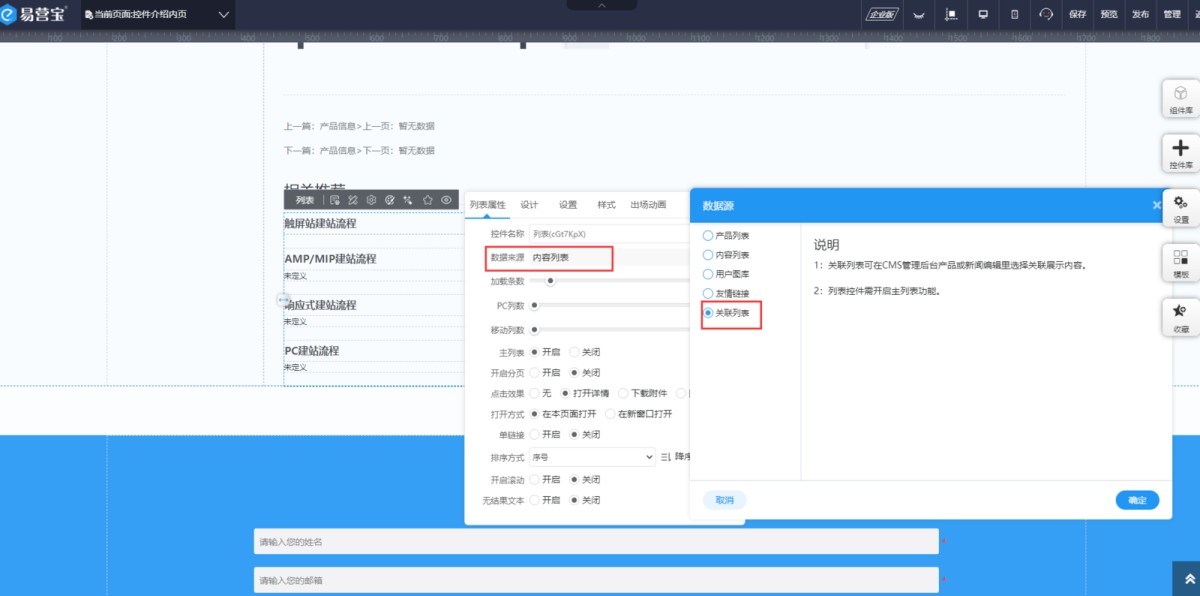
Task: Switch to mobile phone preview icon
Action: point(1014,14)
